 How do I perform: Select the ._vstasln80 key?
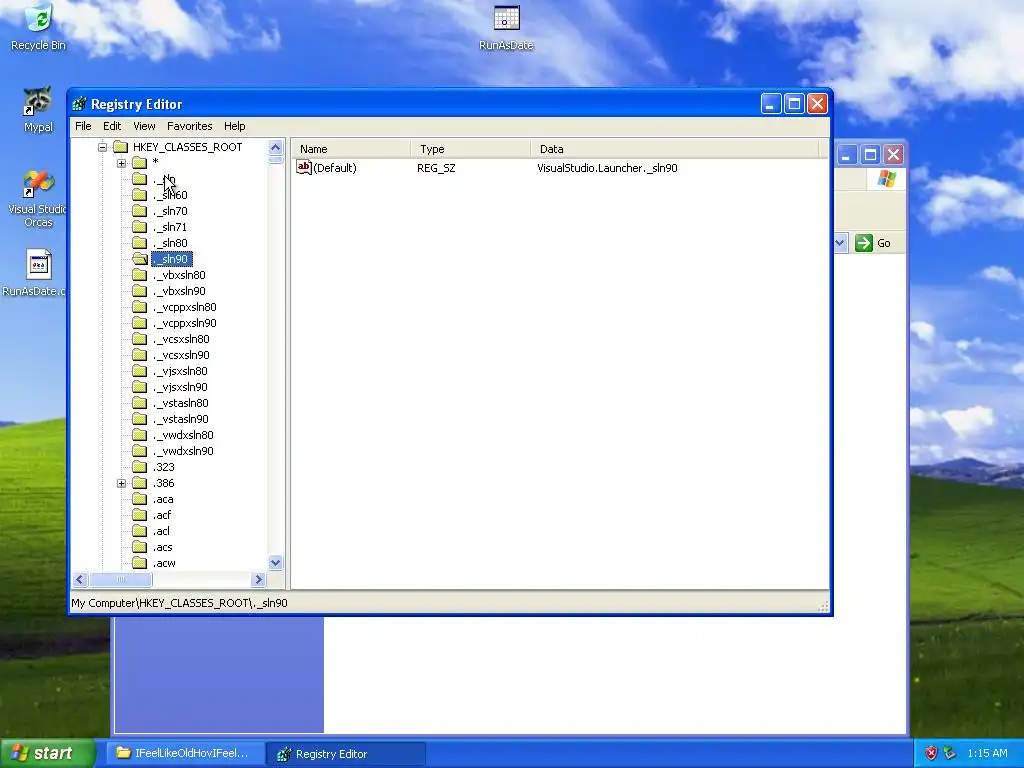click(x=181, y=403)
